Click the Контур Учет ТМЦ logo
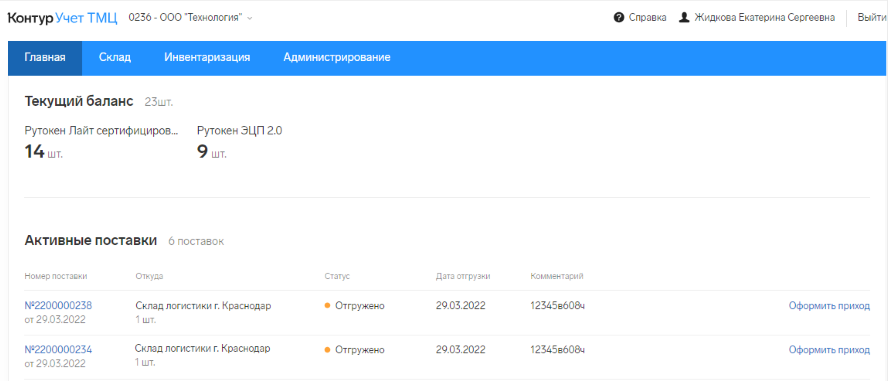 tap(62, 18)
